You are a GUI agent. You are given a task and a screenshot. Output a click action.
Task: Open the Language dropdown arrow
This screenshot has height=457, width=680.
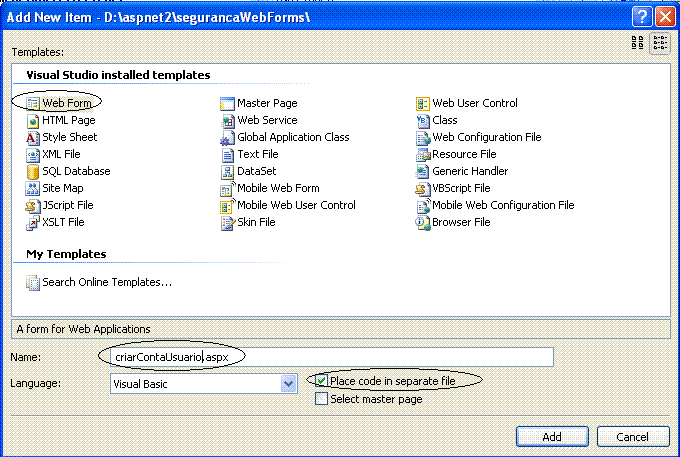click(x=288, y=384)
